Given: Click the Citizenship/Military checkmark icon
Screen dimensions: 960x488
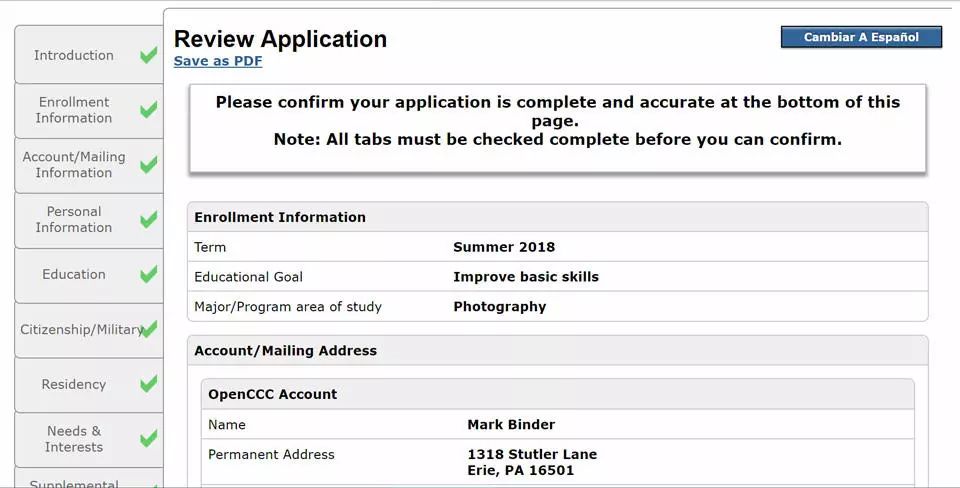Looking at the screenshot, I should (x=148, y=329).
